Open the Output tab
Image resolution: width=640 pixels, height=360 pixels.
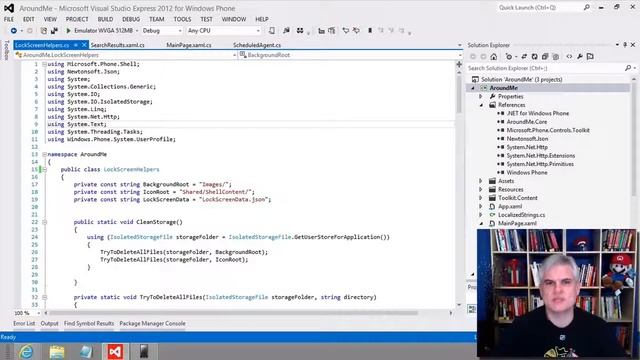(49, 323)
